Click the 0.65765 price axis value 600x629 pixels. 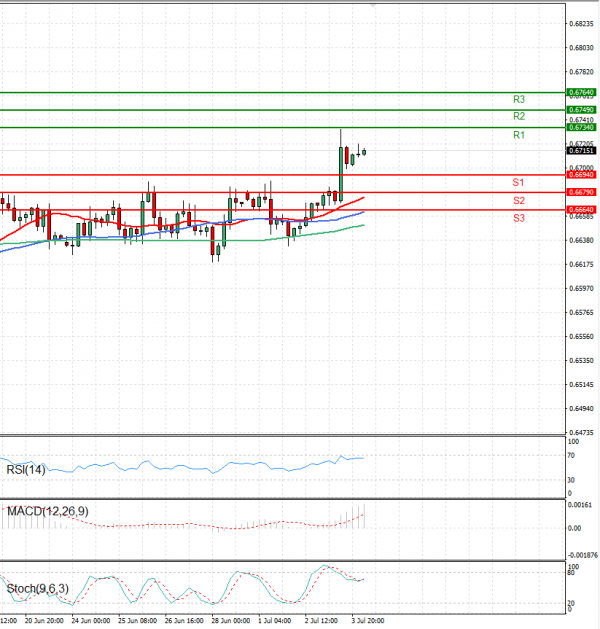582,313
